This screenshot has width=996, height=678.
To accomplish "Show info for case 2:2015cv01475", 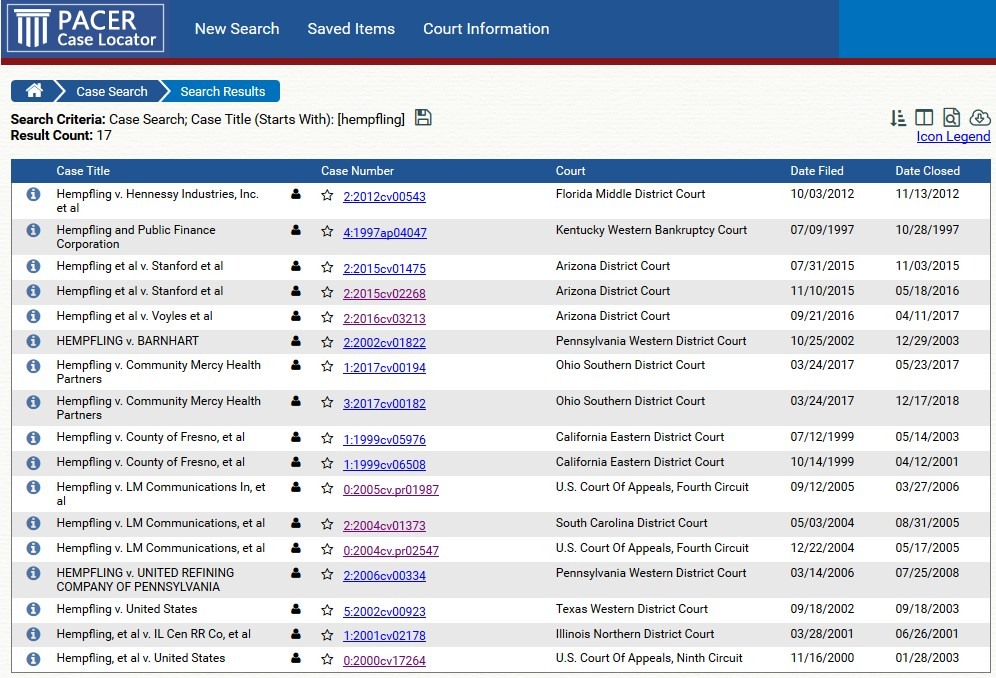I will [x=34, y=267].
